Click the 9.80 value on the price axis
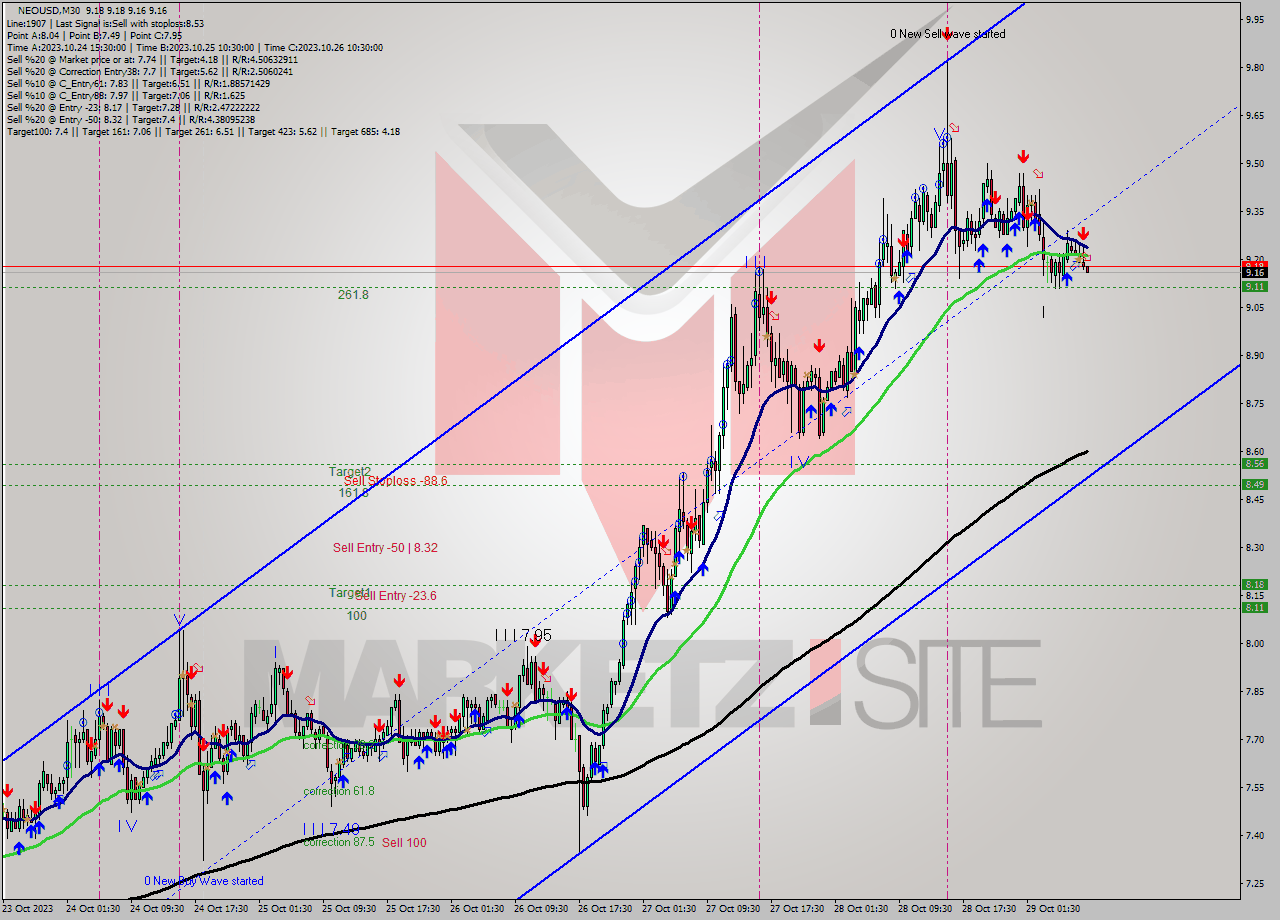 pos(1255,67)
